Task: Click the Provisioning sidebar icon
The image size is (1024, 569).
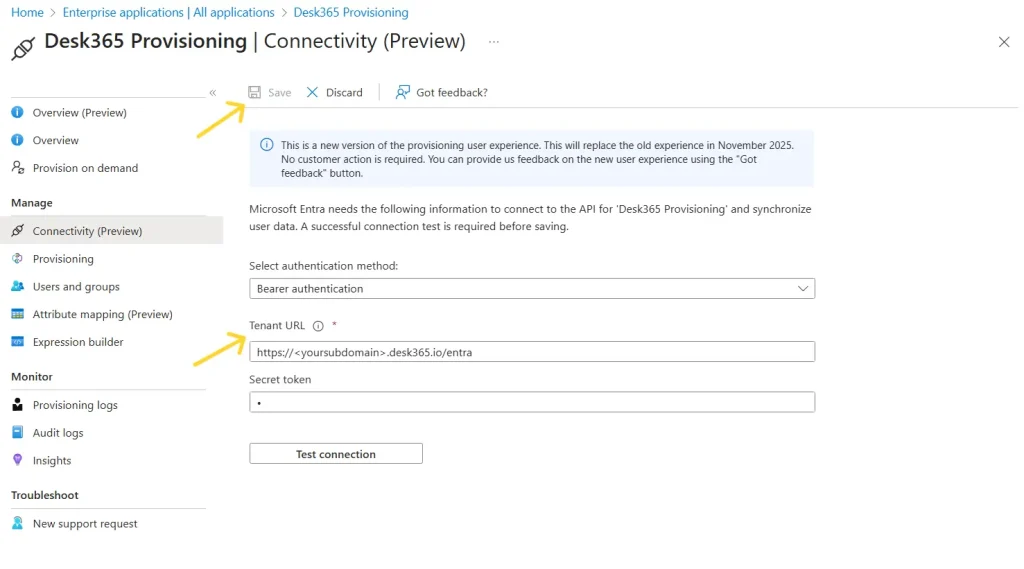Action: point(18,259)
